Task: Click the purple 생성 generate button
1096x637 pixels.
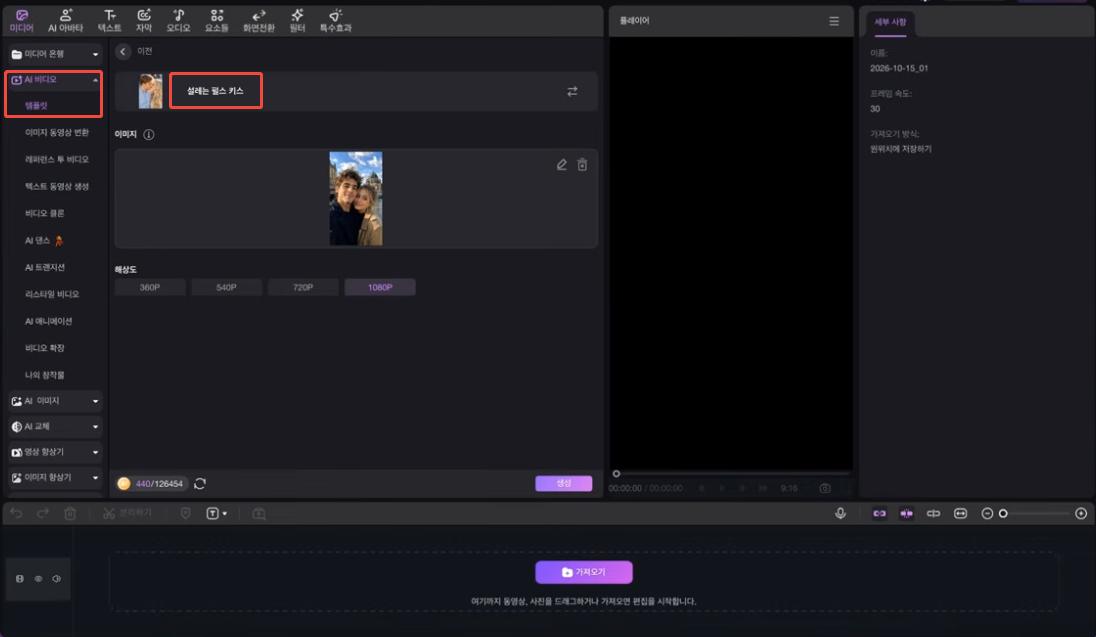Action: (x=563, y=483)
